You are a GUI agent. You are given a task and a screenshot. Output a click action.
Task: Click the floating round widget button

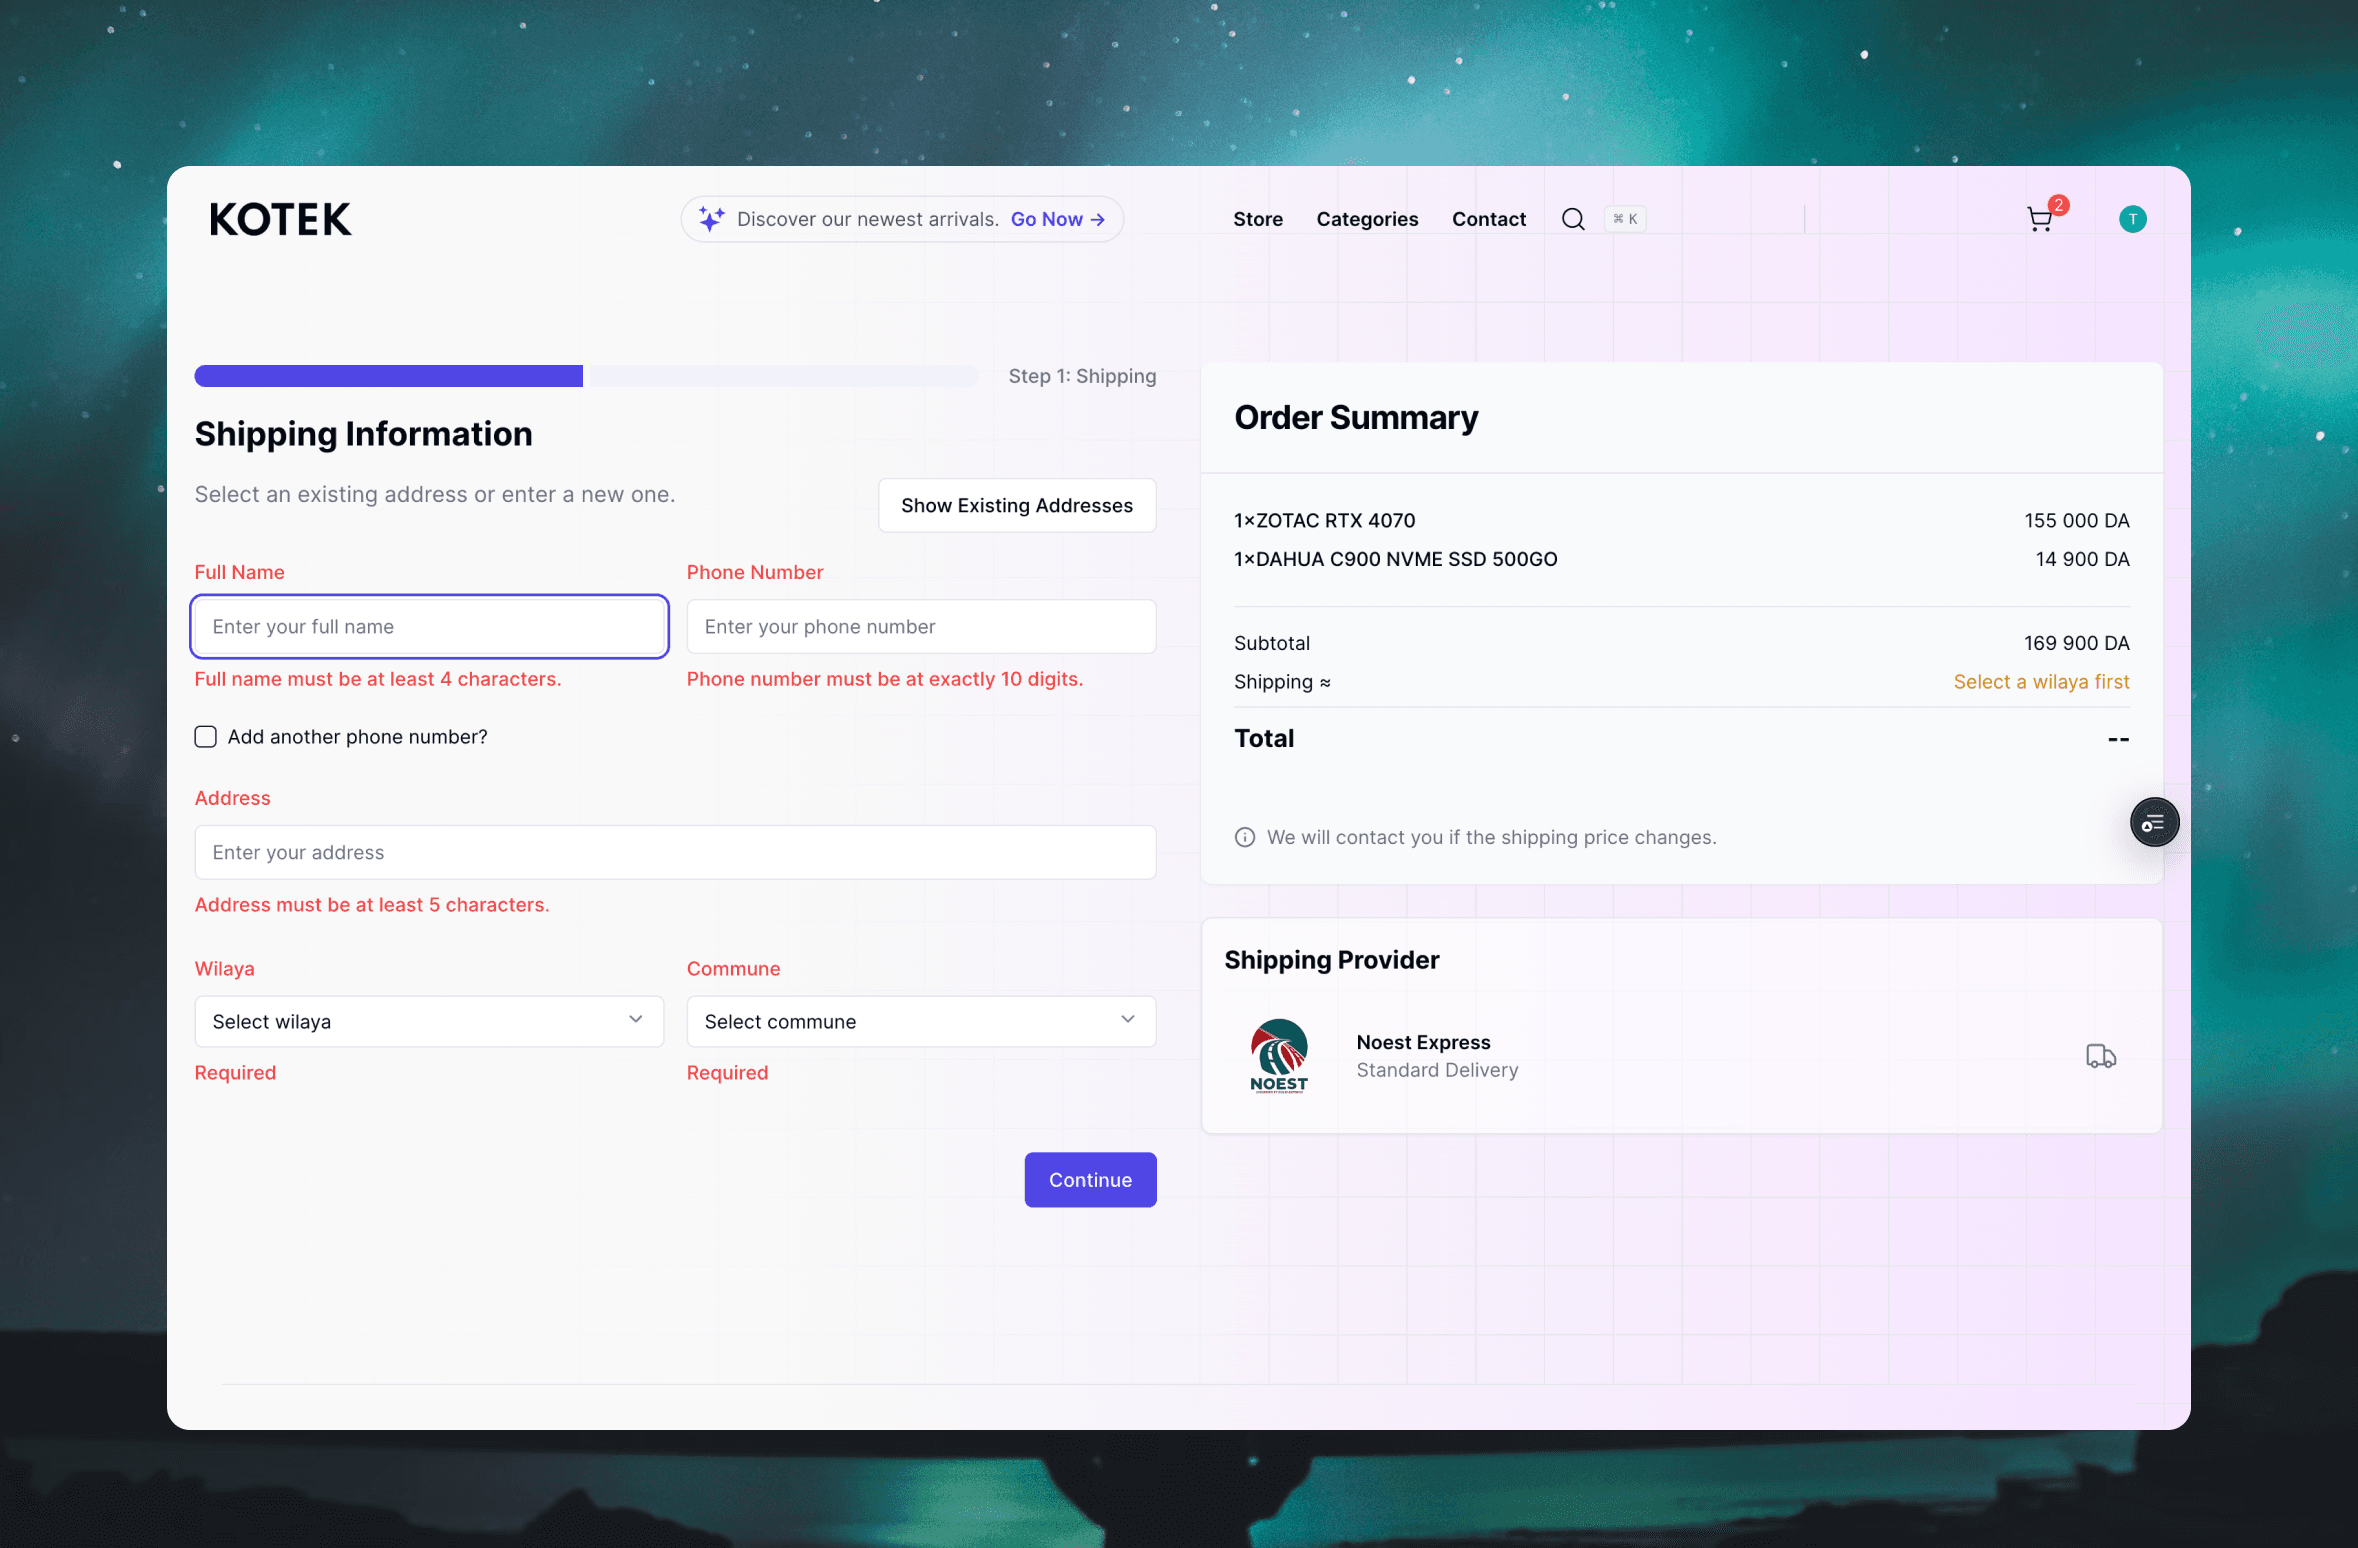(2154, 822)
